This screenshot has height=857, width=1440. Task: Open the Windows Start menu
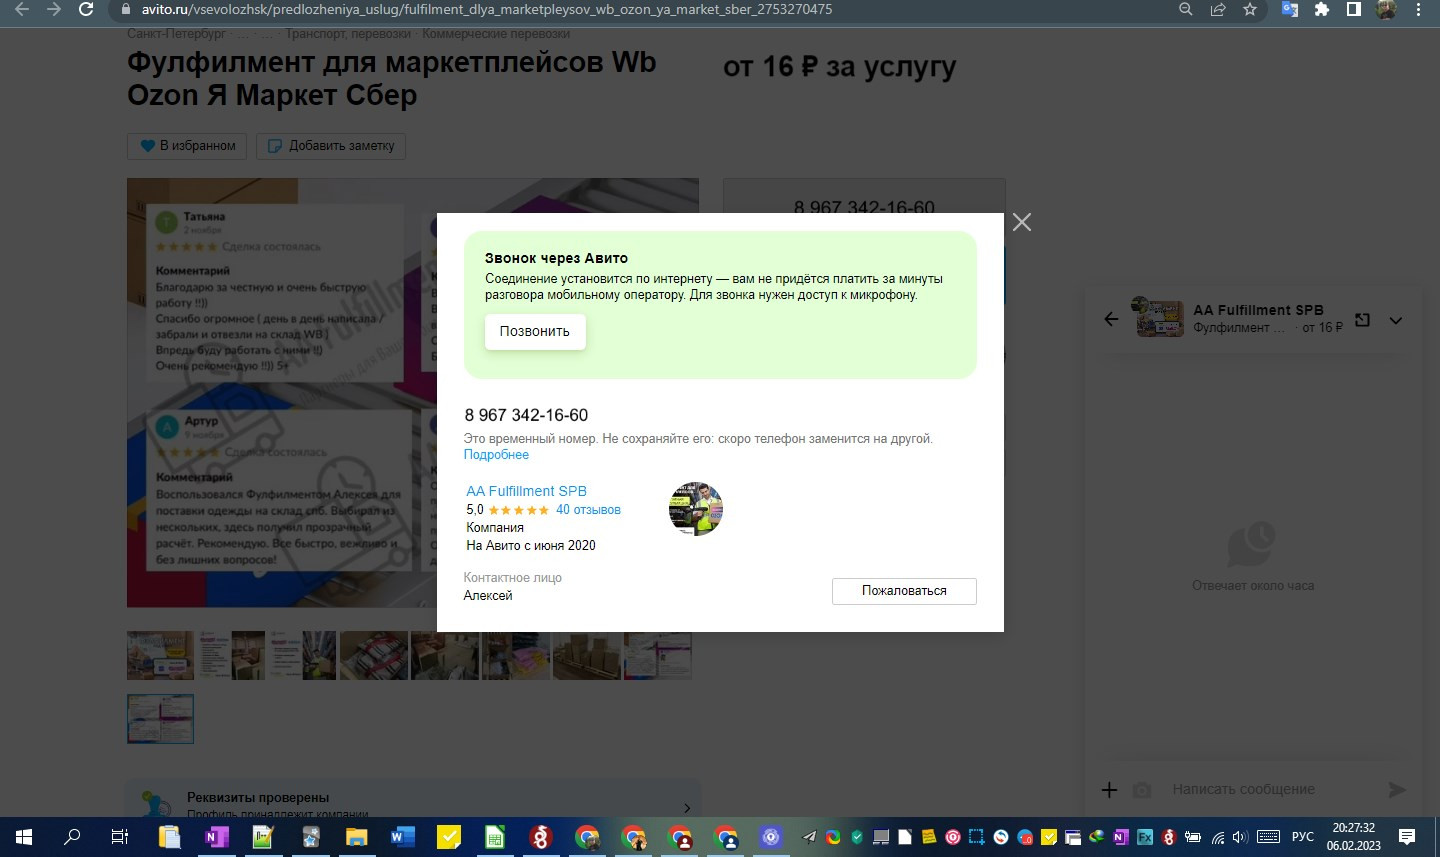(x=24, y=837)
